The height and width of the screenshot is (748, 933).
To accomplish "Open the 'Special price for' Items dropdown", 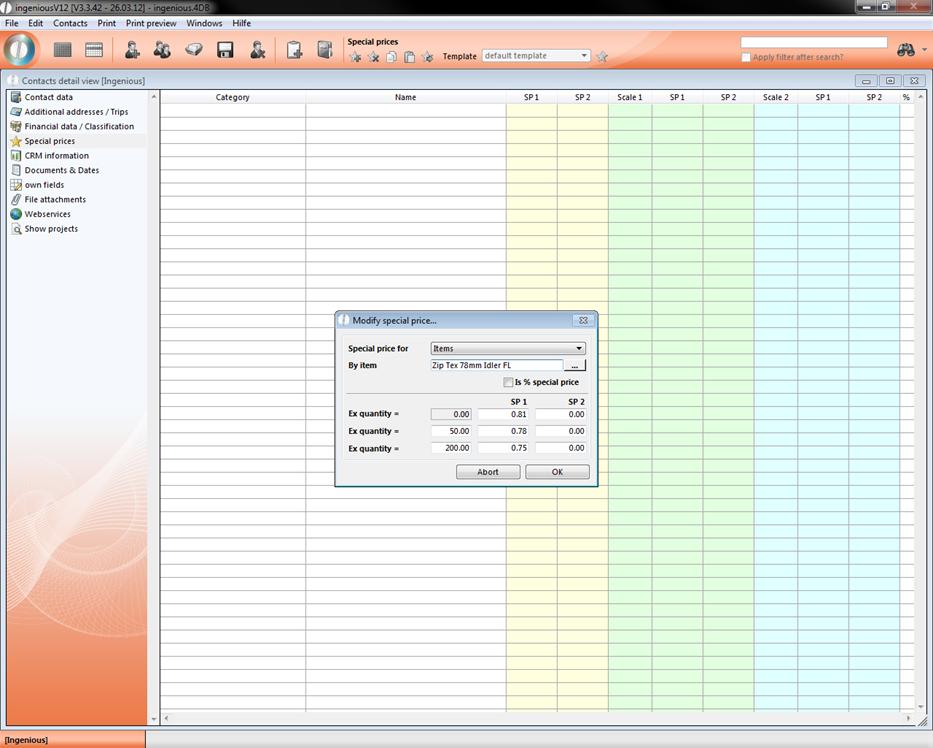I will pyautogui.click(x=508, y=349).
